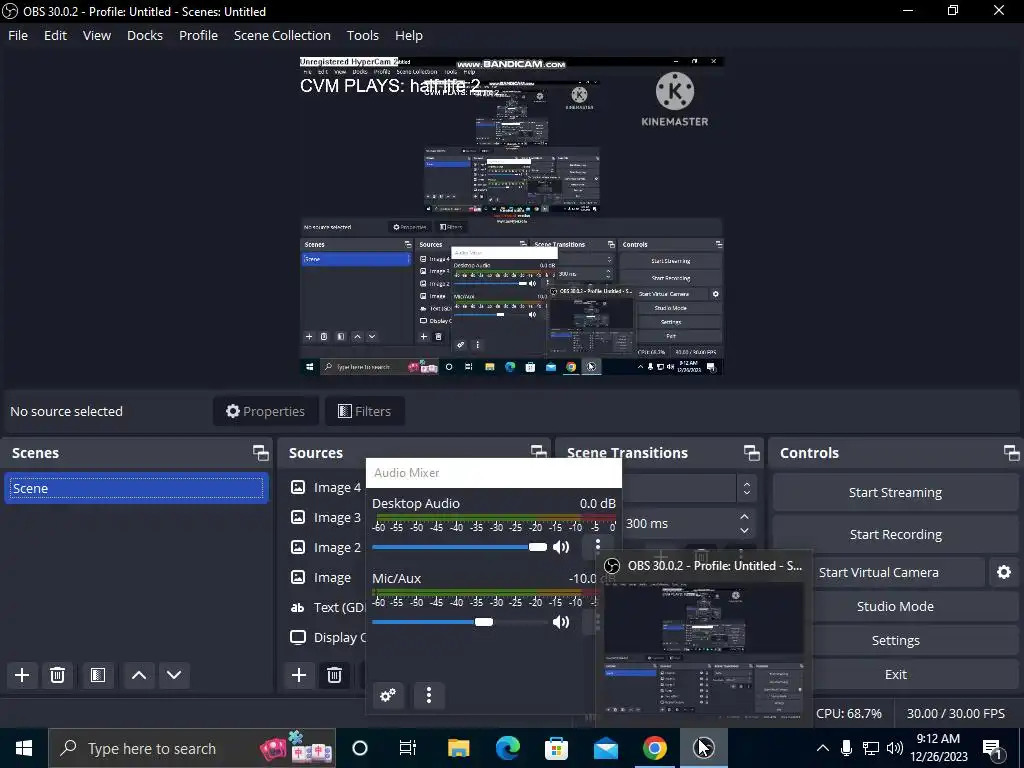The width and height of the screenshot is (1024, 768).
Task: Open File Explorer from the taskbar
Action: (458, 748)
